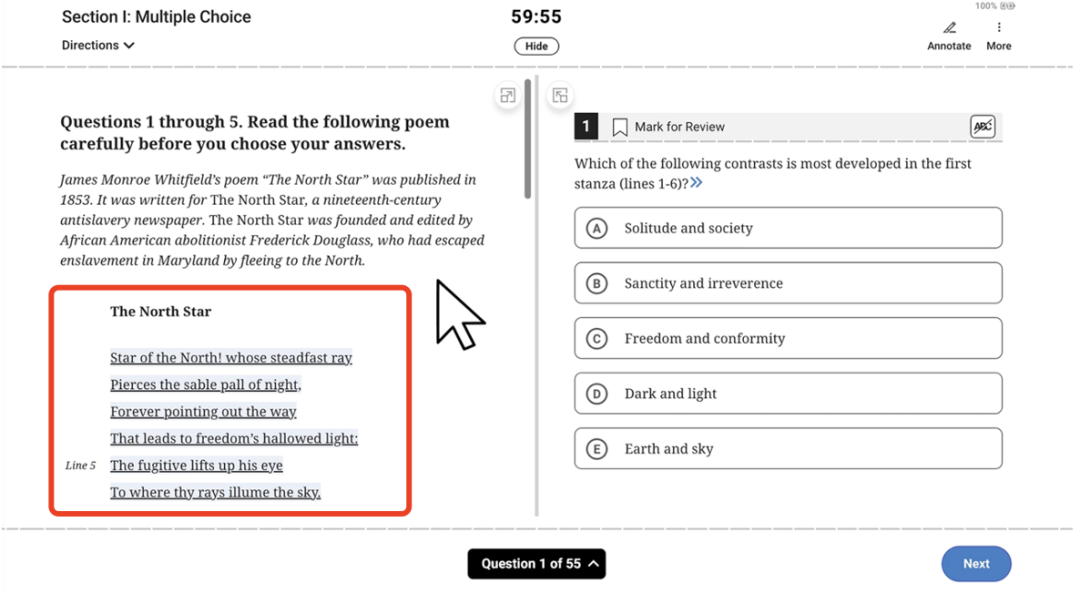The image size is (1080, 594).
Task: Select answer A Solitude and society
Action: point(788,228)
